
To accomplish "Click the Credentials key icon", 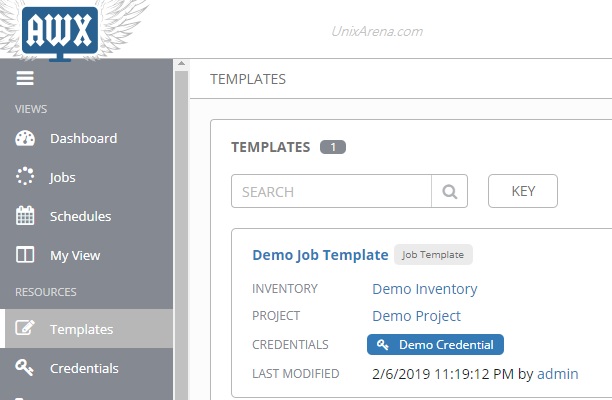I will [26, 368].
